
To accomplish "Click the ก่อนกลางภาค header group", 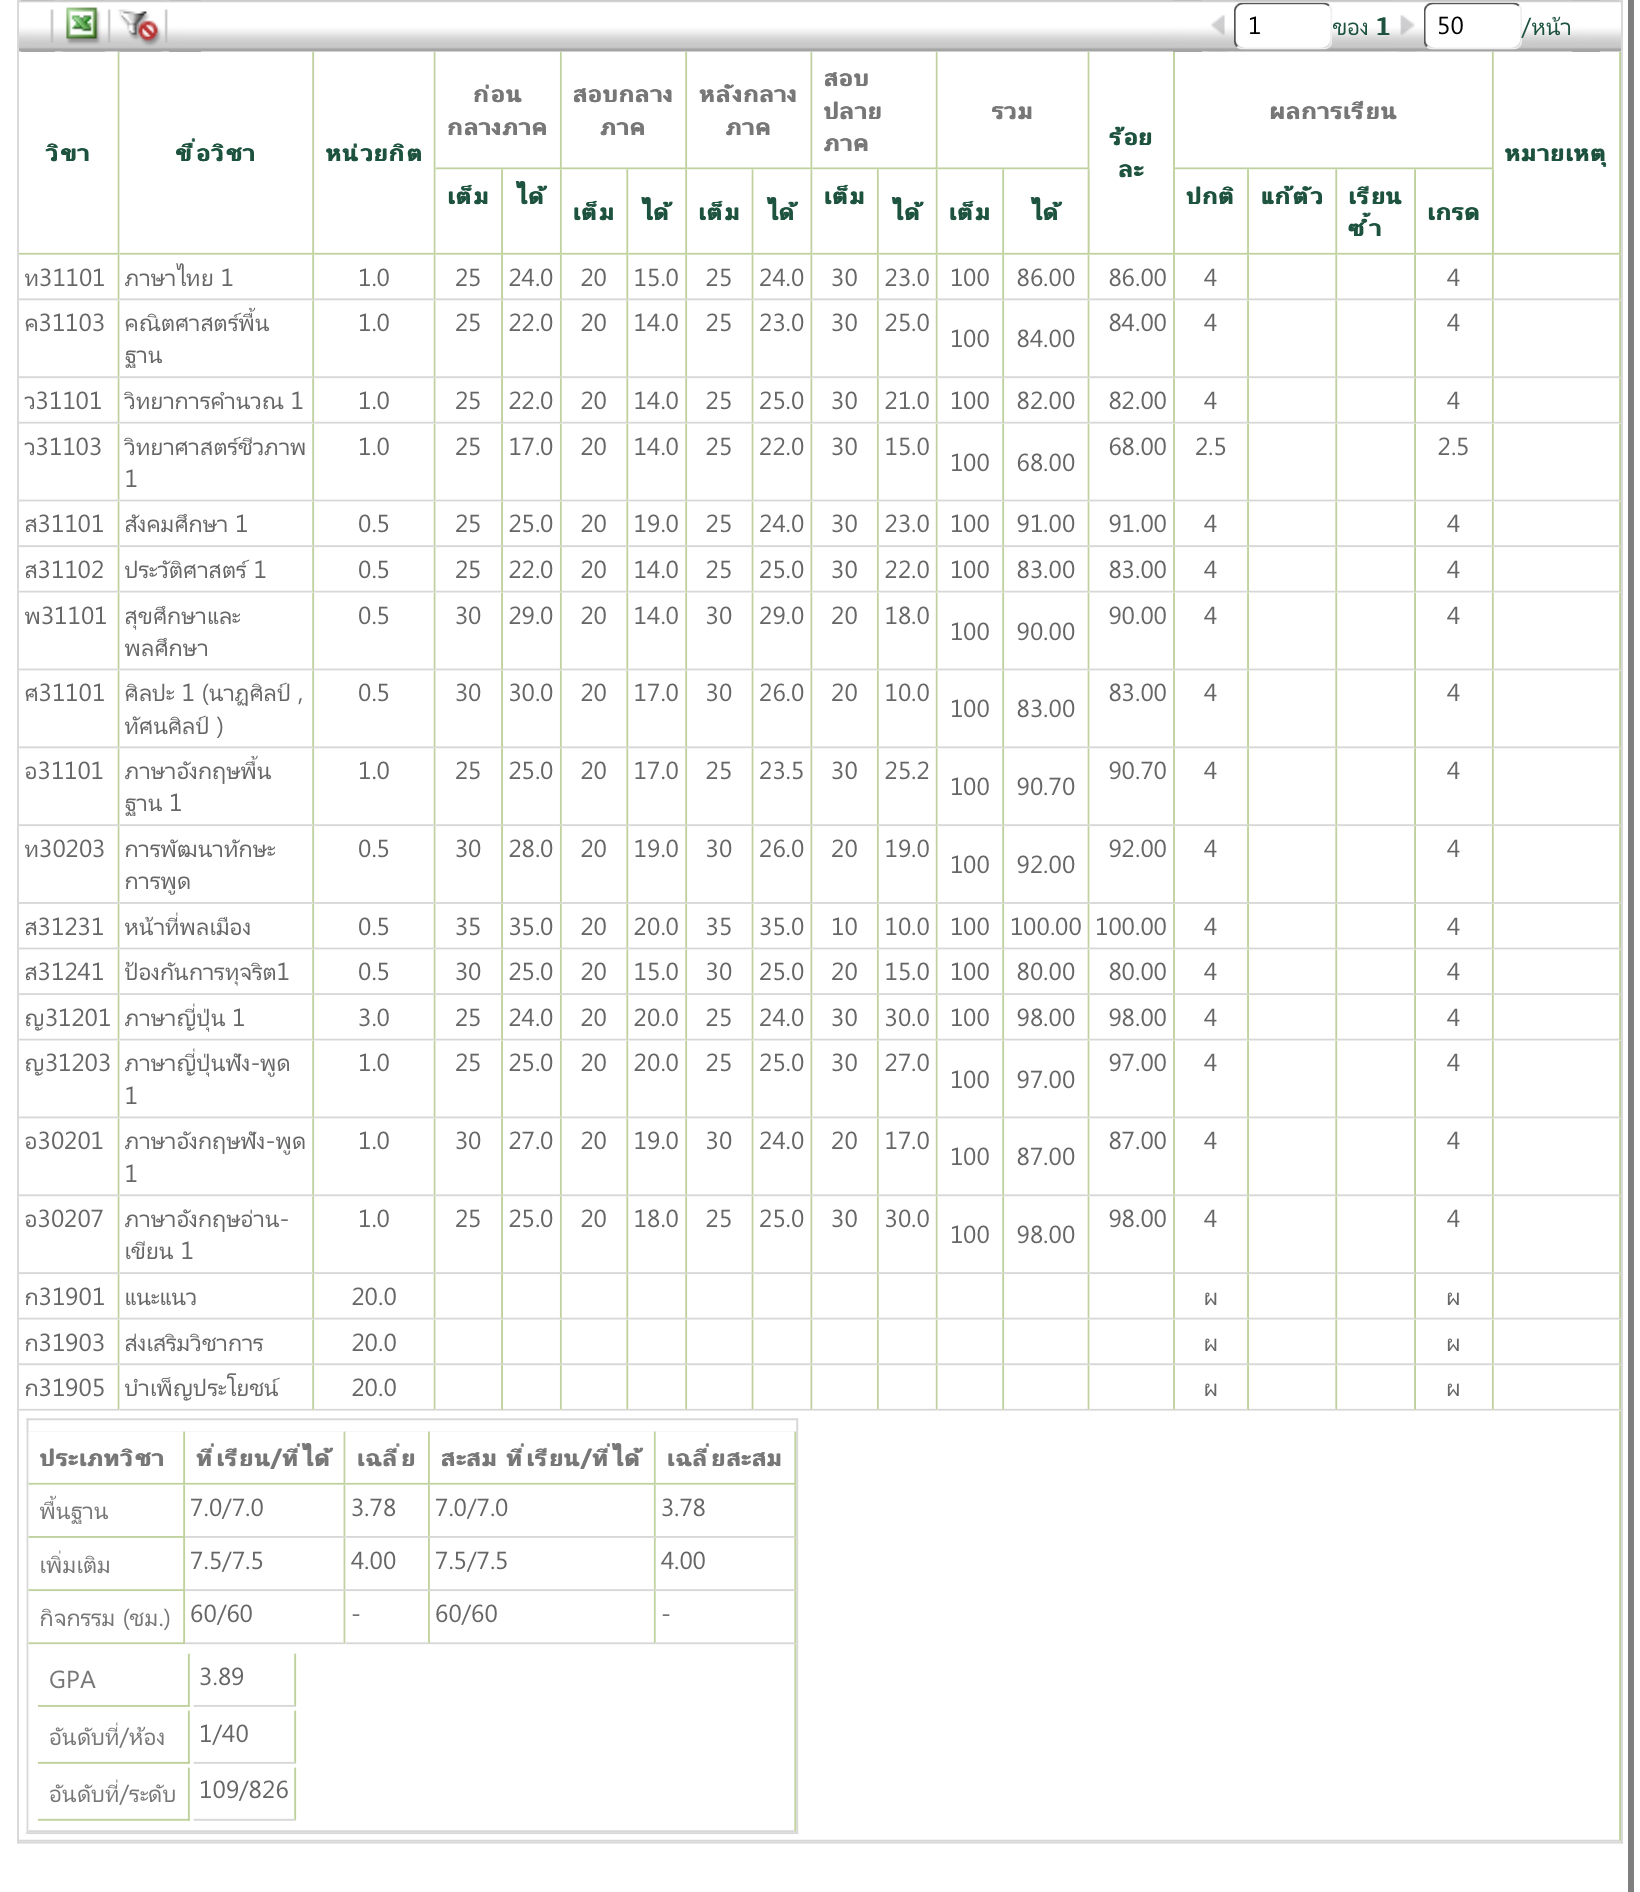I will point(497,111).
